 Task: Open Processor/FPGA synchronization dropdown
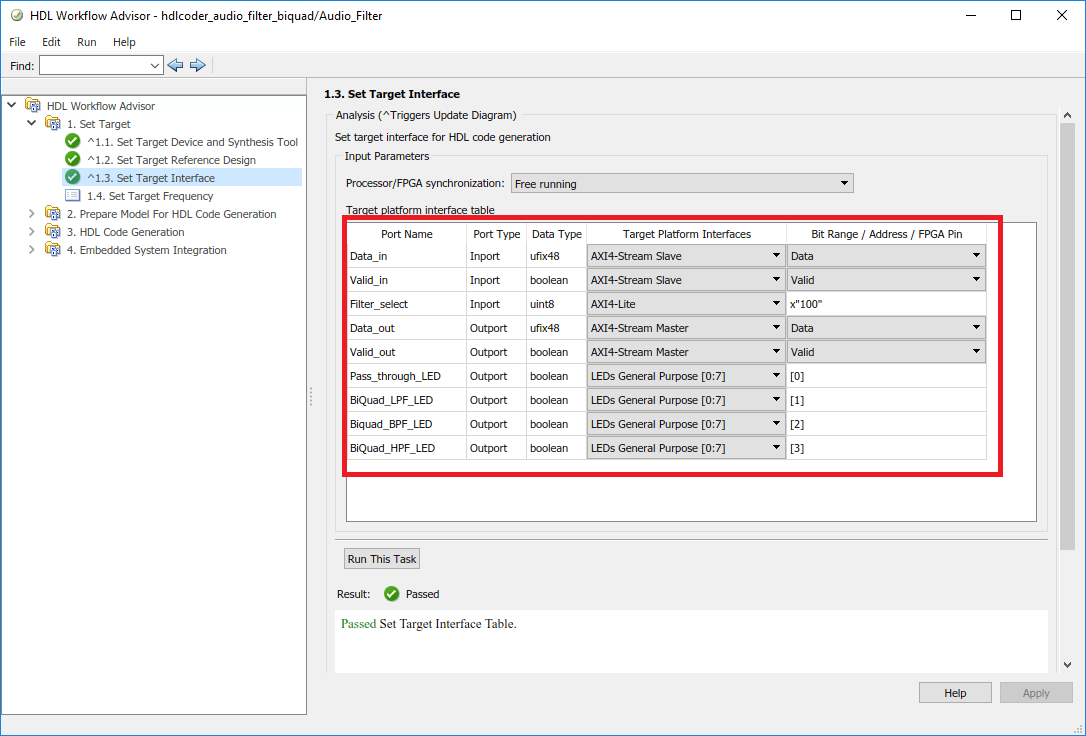pos(682,184)
